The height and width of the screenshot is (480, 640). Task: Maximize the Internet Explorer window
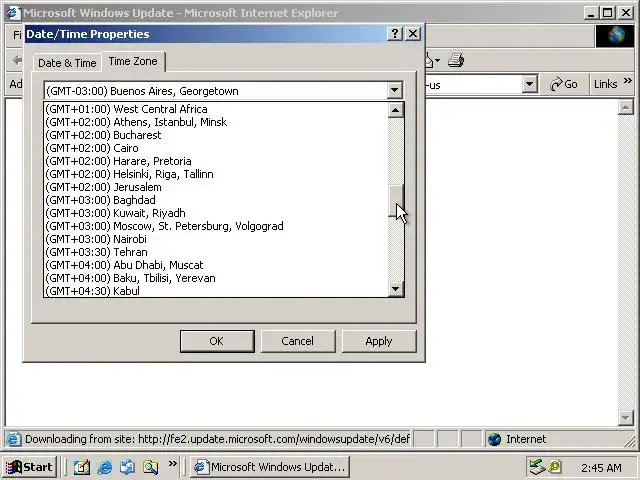(x=607, y=13)
